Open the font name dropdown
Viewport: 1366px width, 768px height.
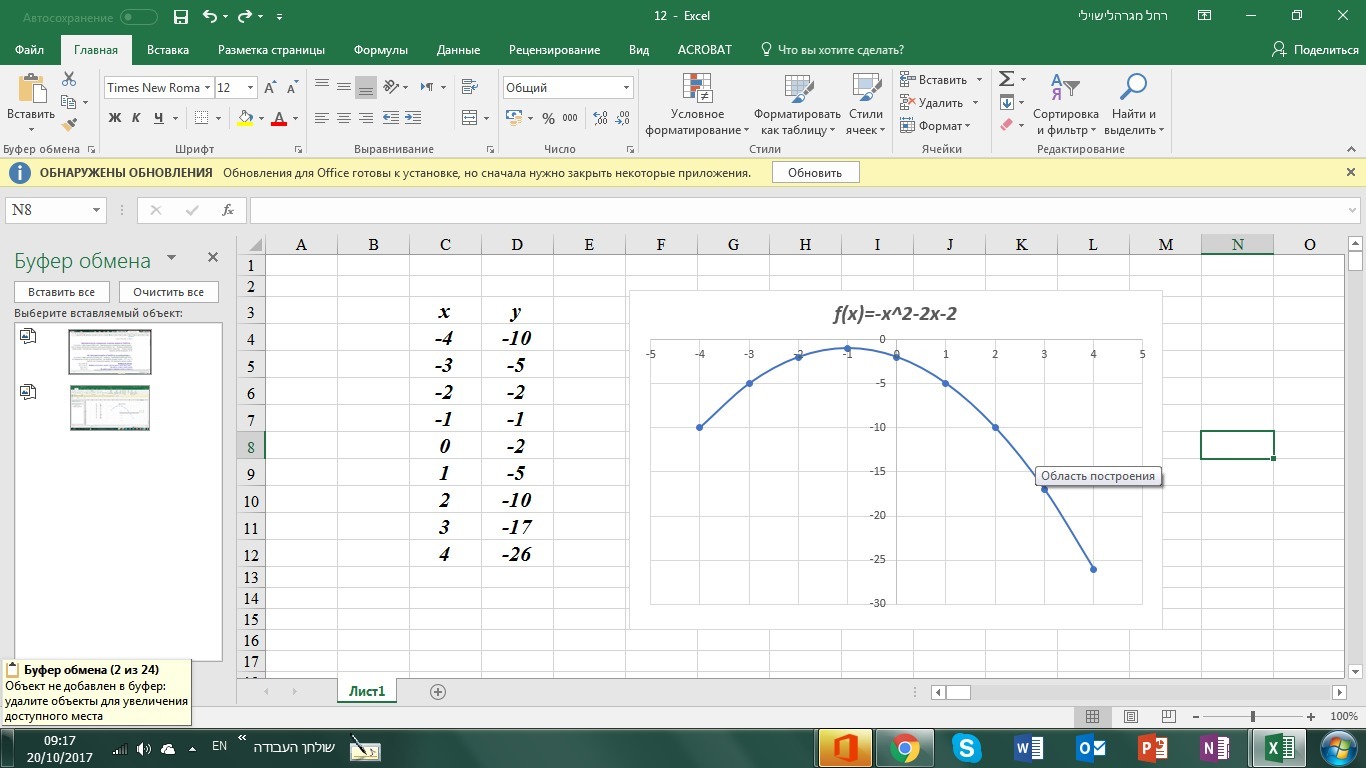tap(207, 88)
